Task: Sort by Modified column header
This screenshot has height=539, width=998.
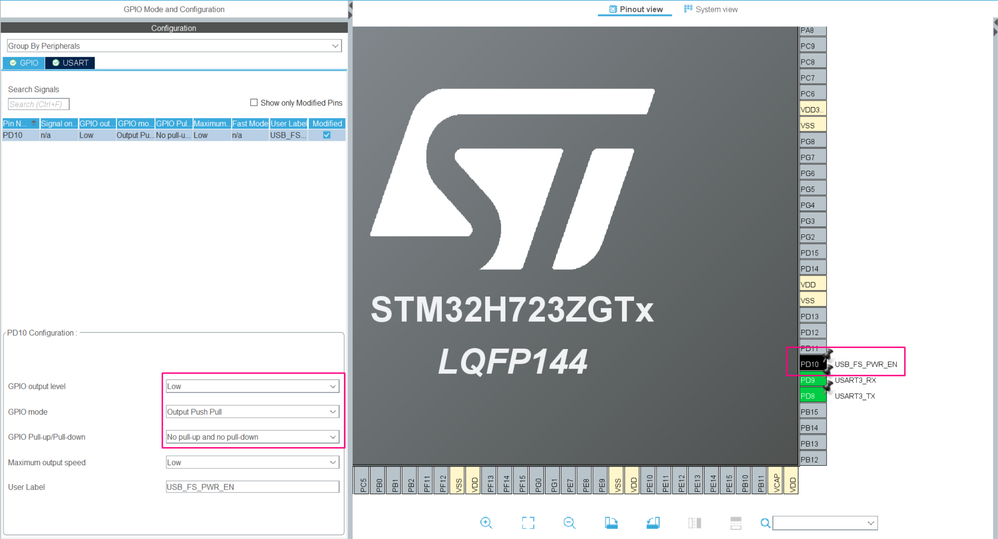Action: (327, 123)
